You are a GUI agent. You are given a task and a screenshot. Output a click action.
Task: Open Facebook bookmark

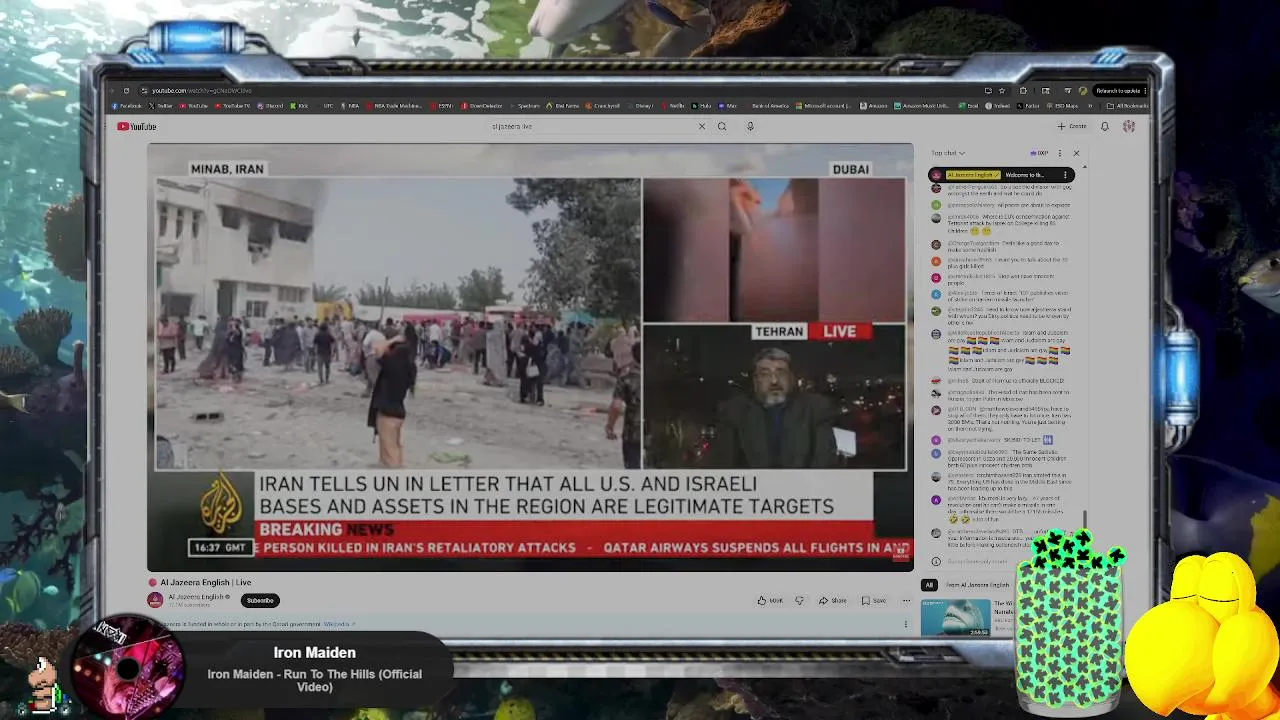[127, 106]
